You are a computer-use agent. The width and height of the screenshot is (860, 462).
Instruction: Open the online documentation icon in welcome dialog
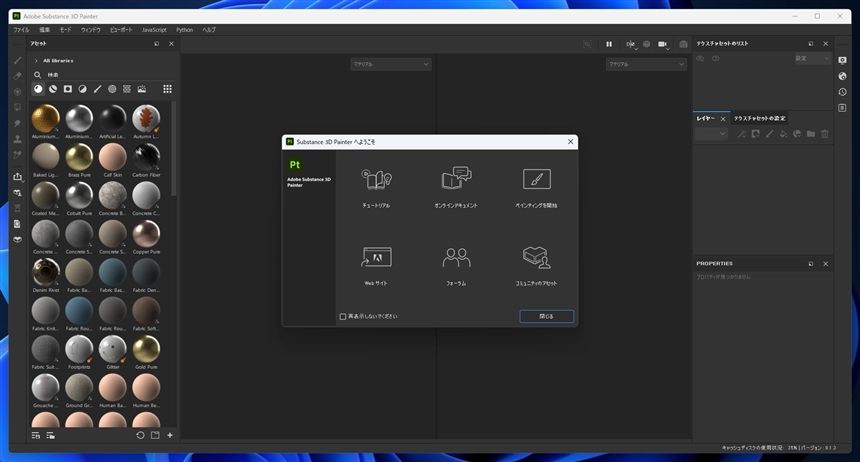pos(456,178)
